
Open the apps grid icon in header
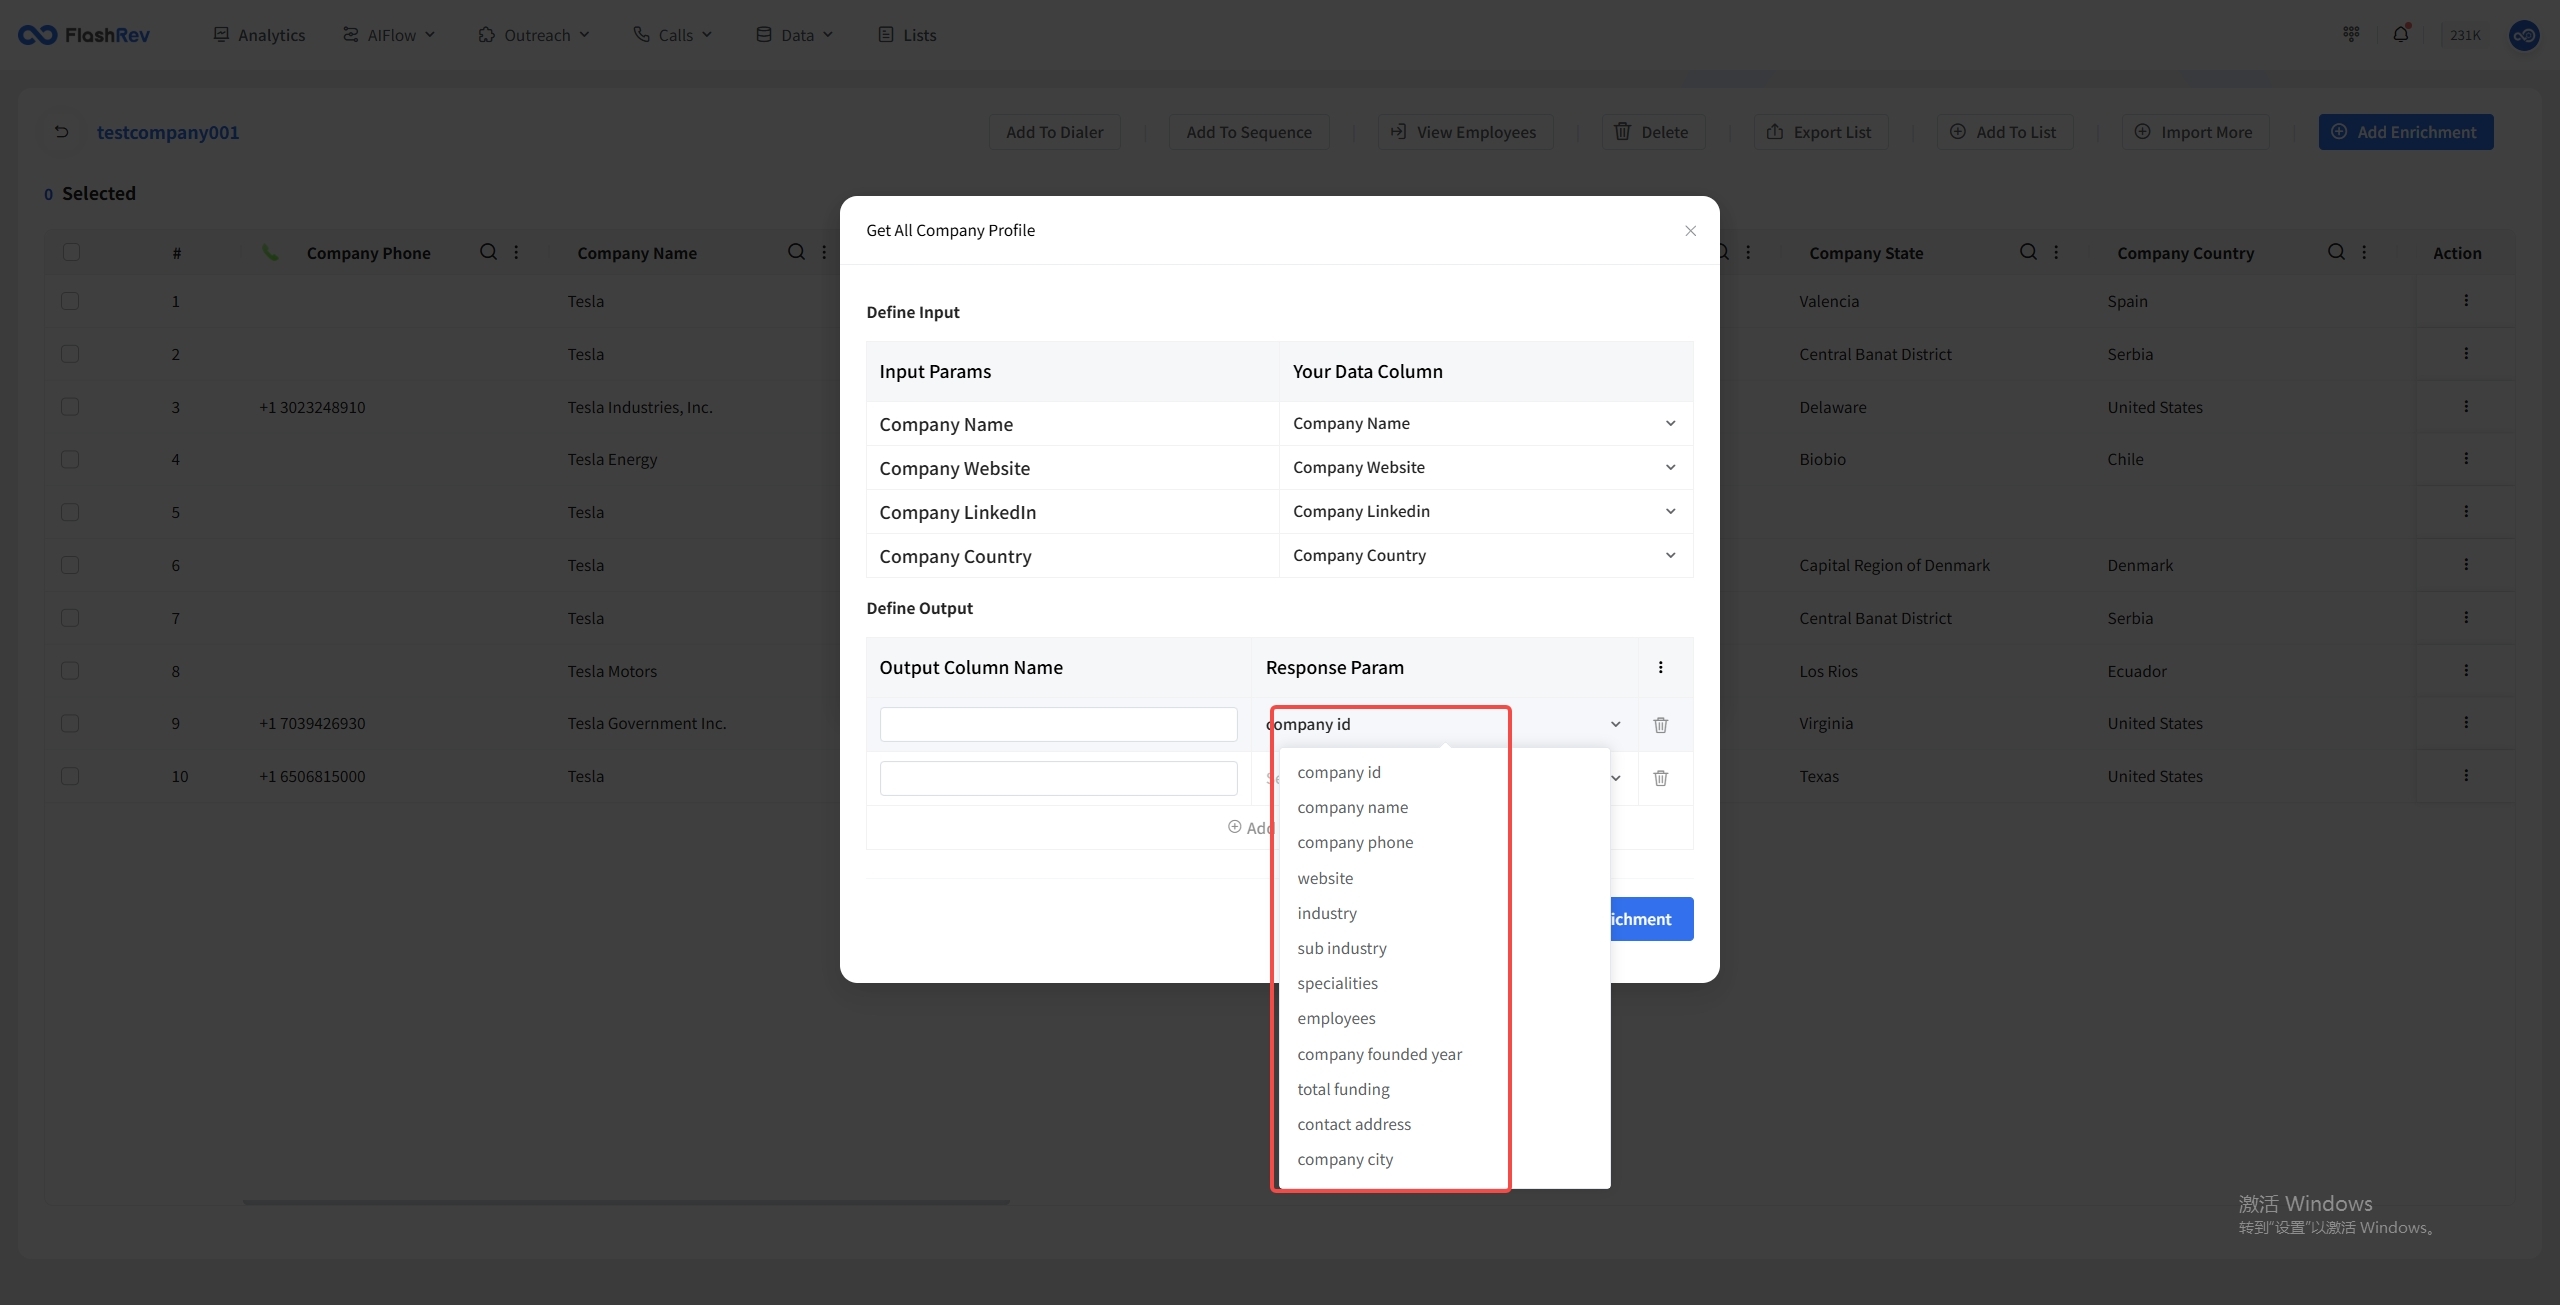pyautogui.click(x=2351, y=35)
